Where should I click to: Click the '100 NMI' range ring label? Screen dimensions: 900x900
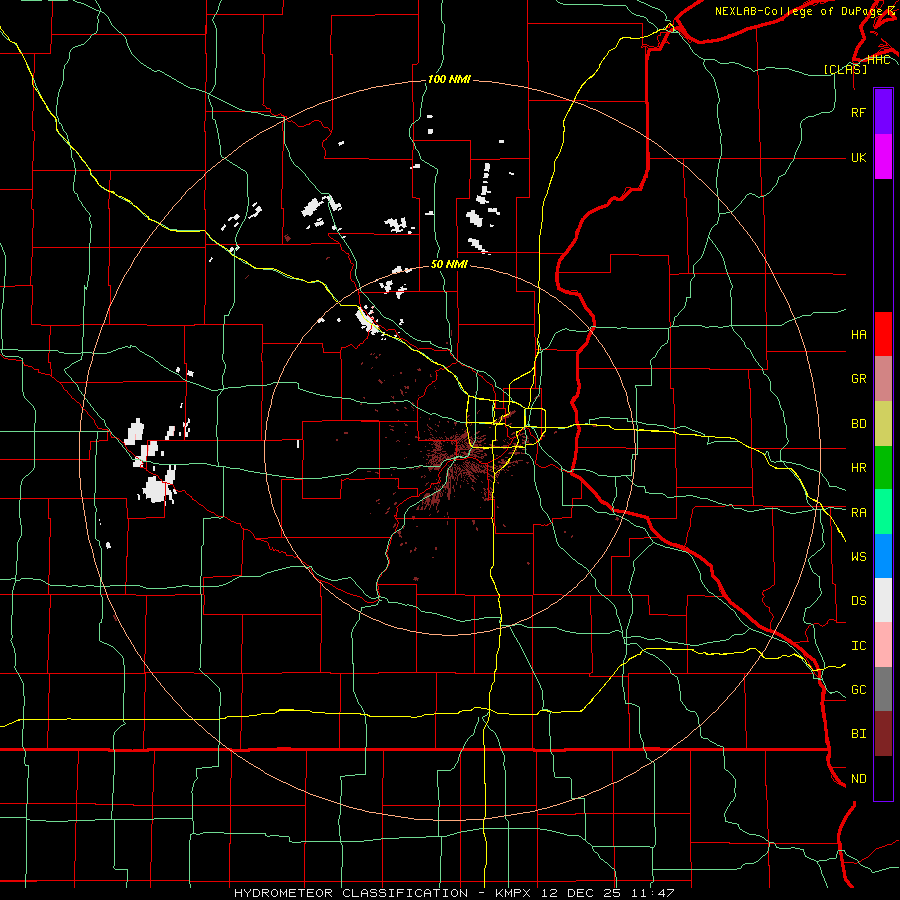pyautogui.click(x=449, y=79)
